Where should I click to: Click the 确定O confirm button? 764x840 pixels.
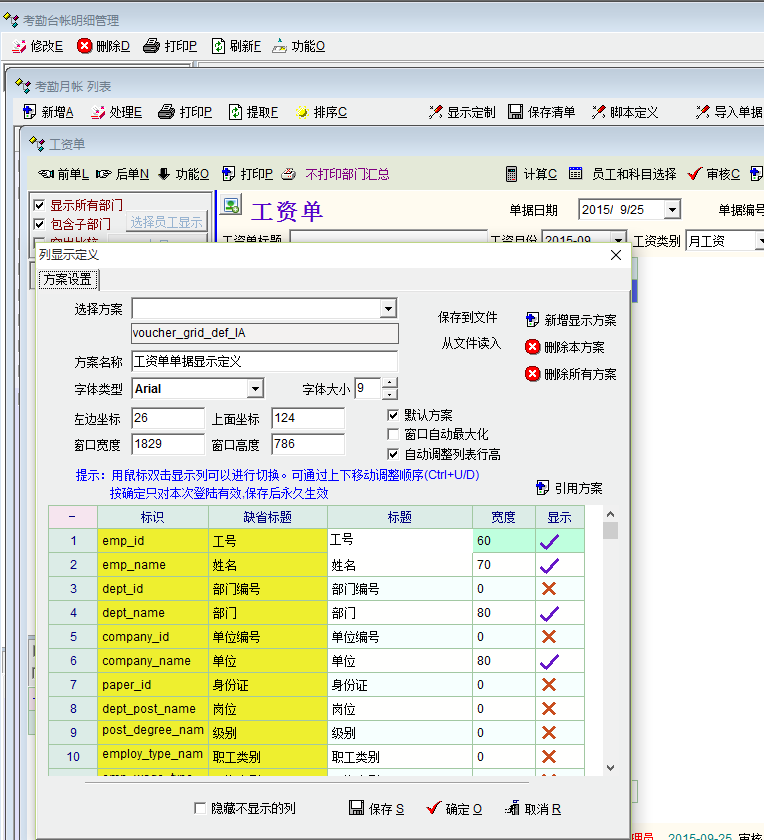(453, 808)
